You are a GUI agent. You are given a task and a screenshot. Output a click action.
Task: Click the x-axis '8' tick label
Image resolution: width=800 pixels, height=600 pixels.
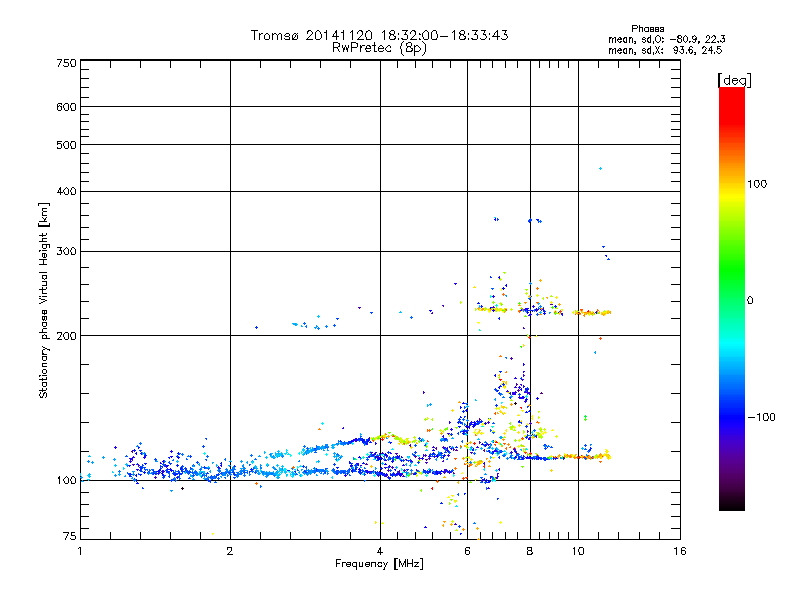(530, 551)
